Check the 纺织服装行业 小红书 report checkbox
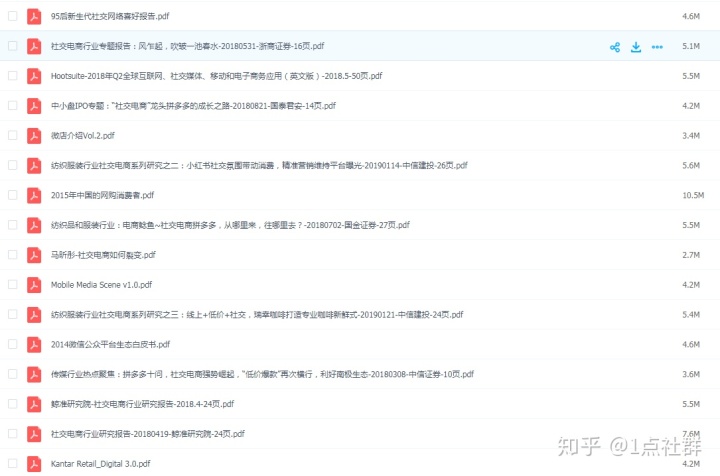This screenshot has width=720, height=476. point(12,165)
